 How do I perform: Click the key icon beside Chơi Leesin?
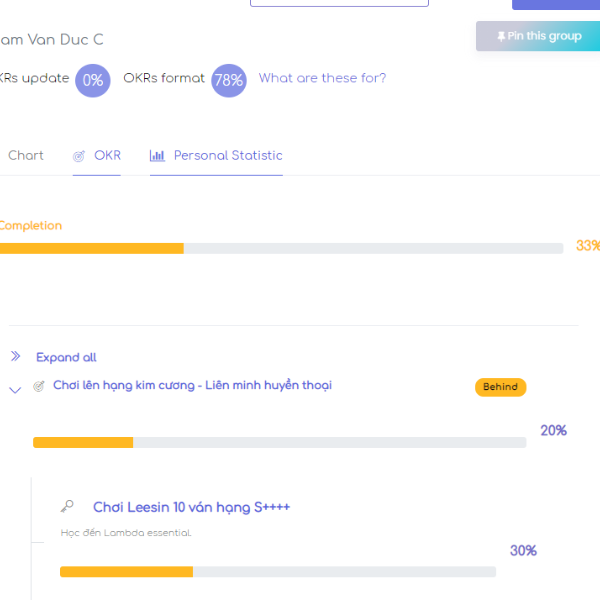[x=67, y=507]
